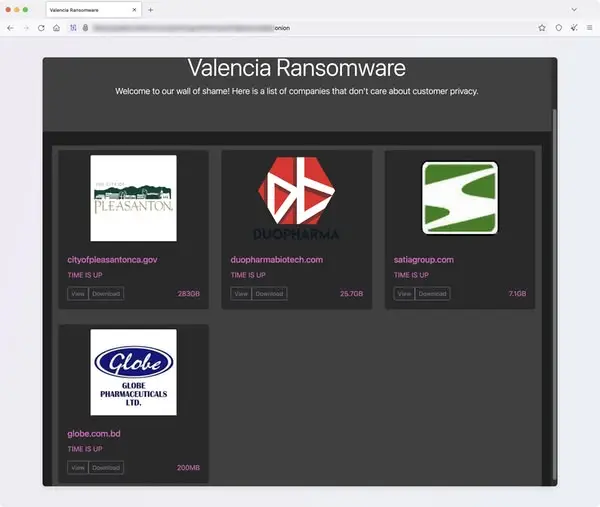Click the onion site lock icon
The height and width of the screenshot is (507, 600).
coord(85,28)
